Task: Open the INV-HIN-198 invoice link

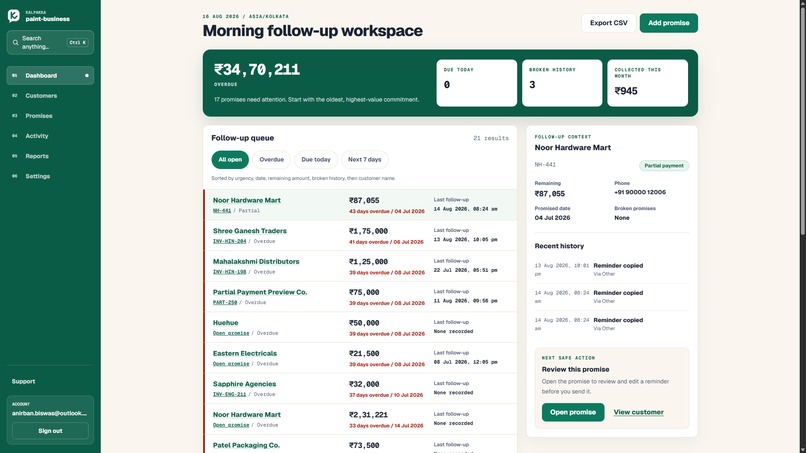Action: 229,272
